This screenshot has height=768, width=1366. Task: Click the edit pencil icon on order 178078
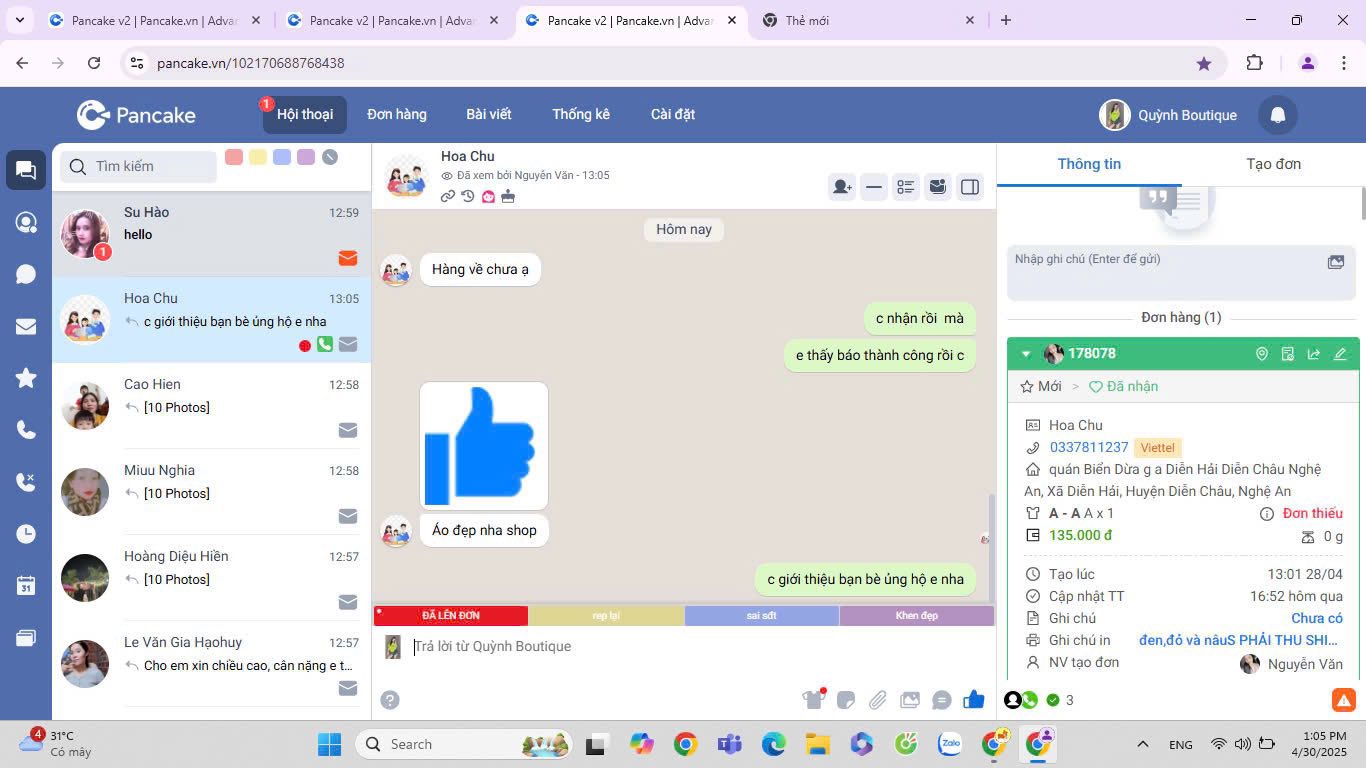tap(1340, 354)
